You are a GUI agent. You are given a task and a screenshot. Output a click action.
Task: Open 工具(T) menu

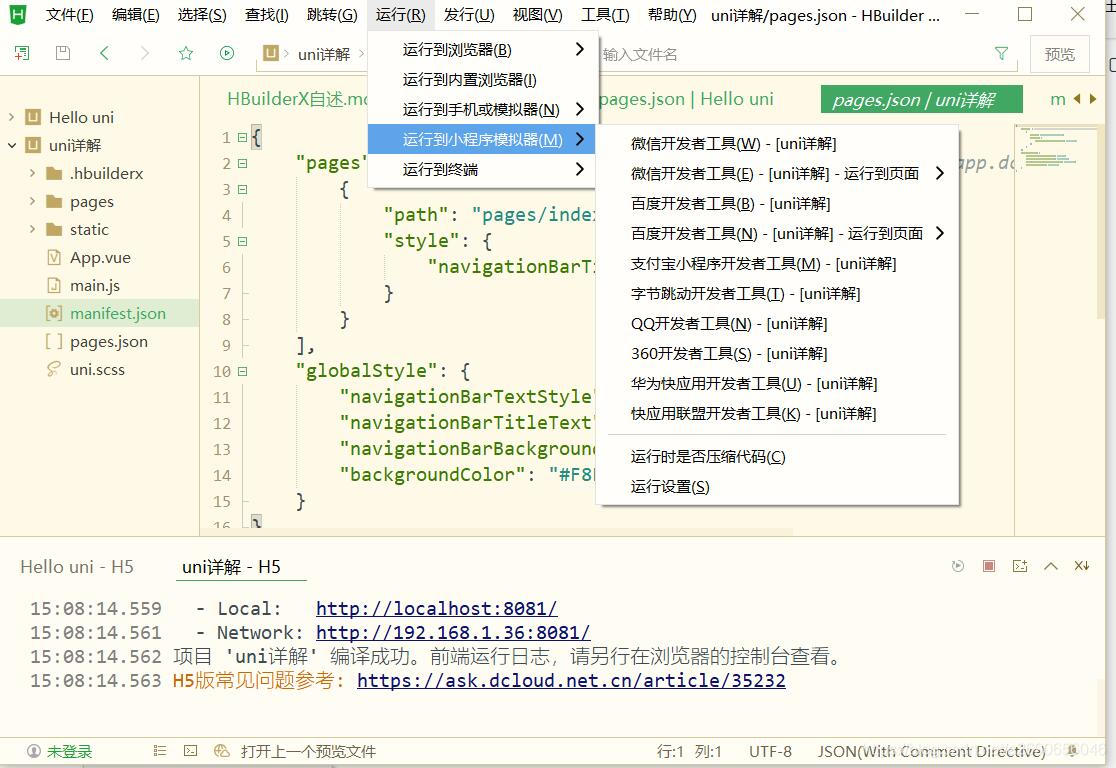[x=605, y=15]
